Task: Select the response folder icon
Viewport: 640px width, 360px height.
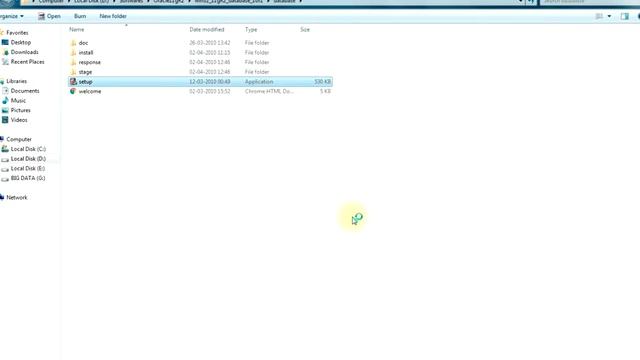Action: click(x=73, y=62)
